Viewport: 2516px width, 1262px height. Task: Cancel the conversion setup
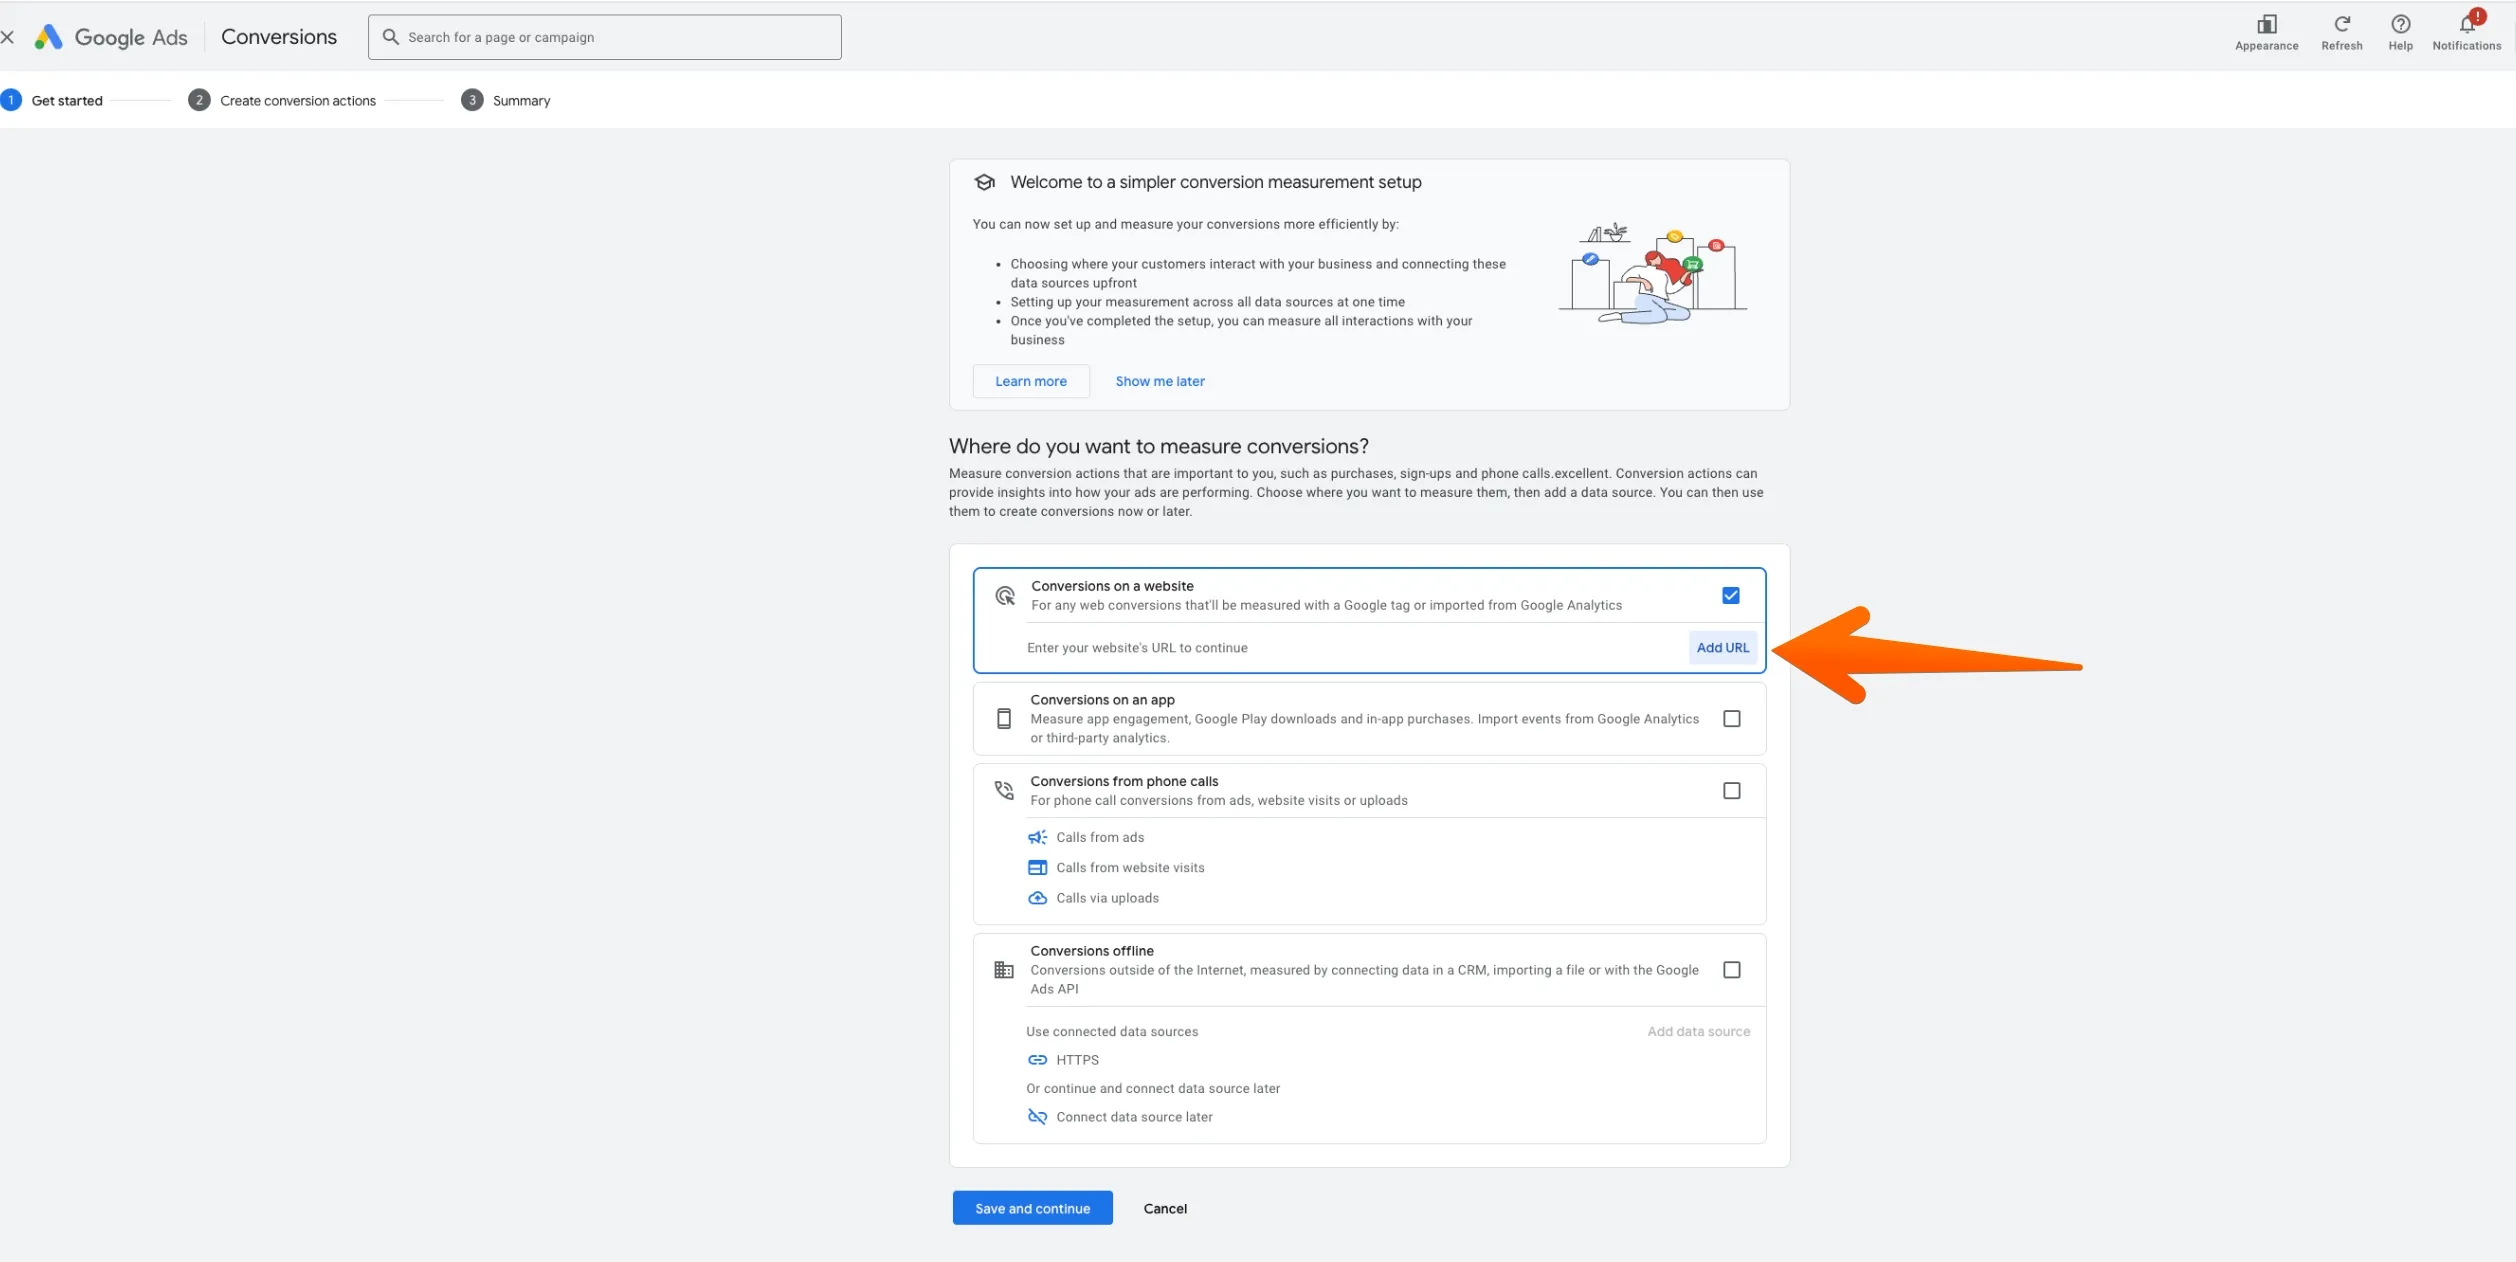[x=1164, y=1208]
